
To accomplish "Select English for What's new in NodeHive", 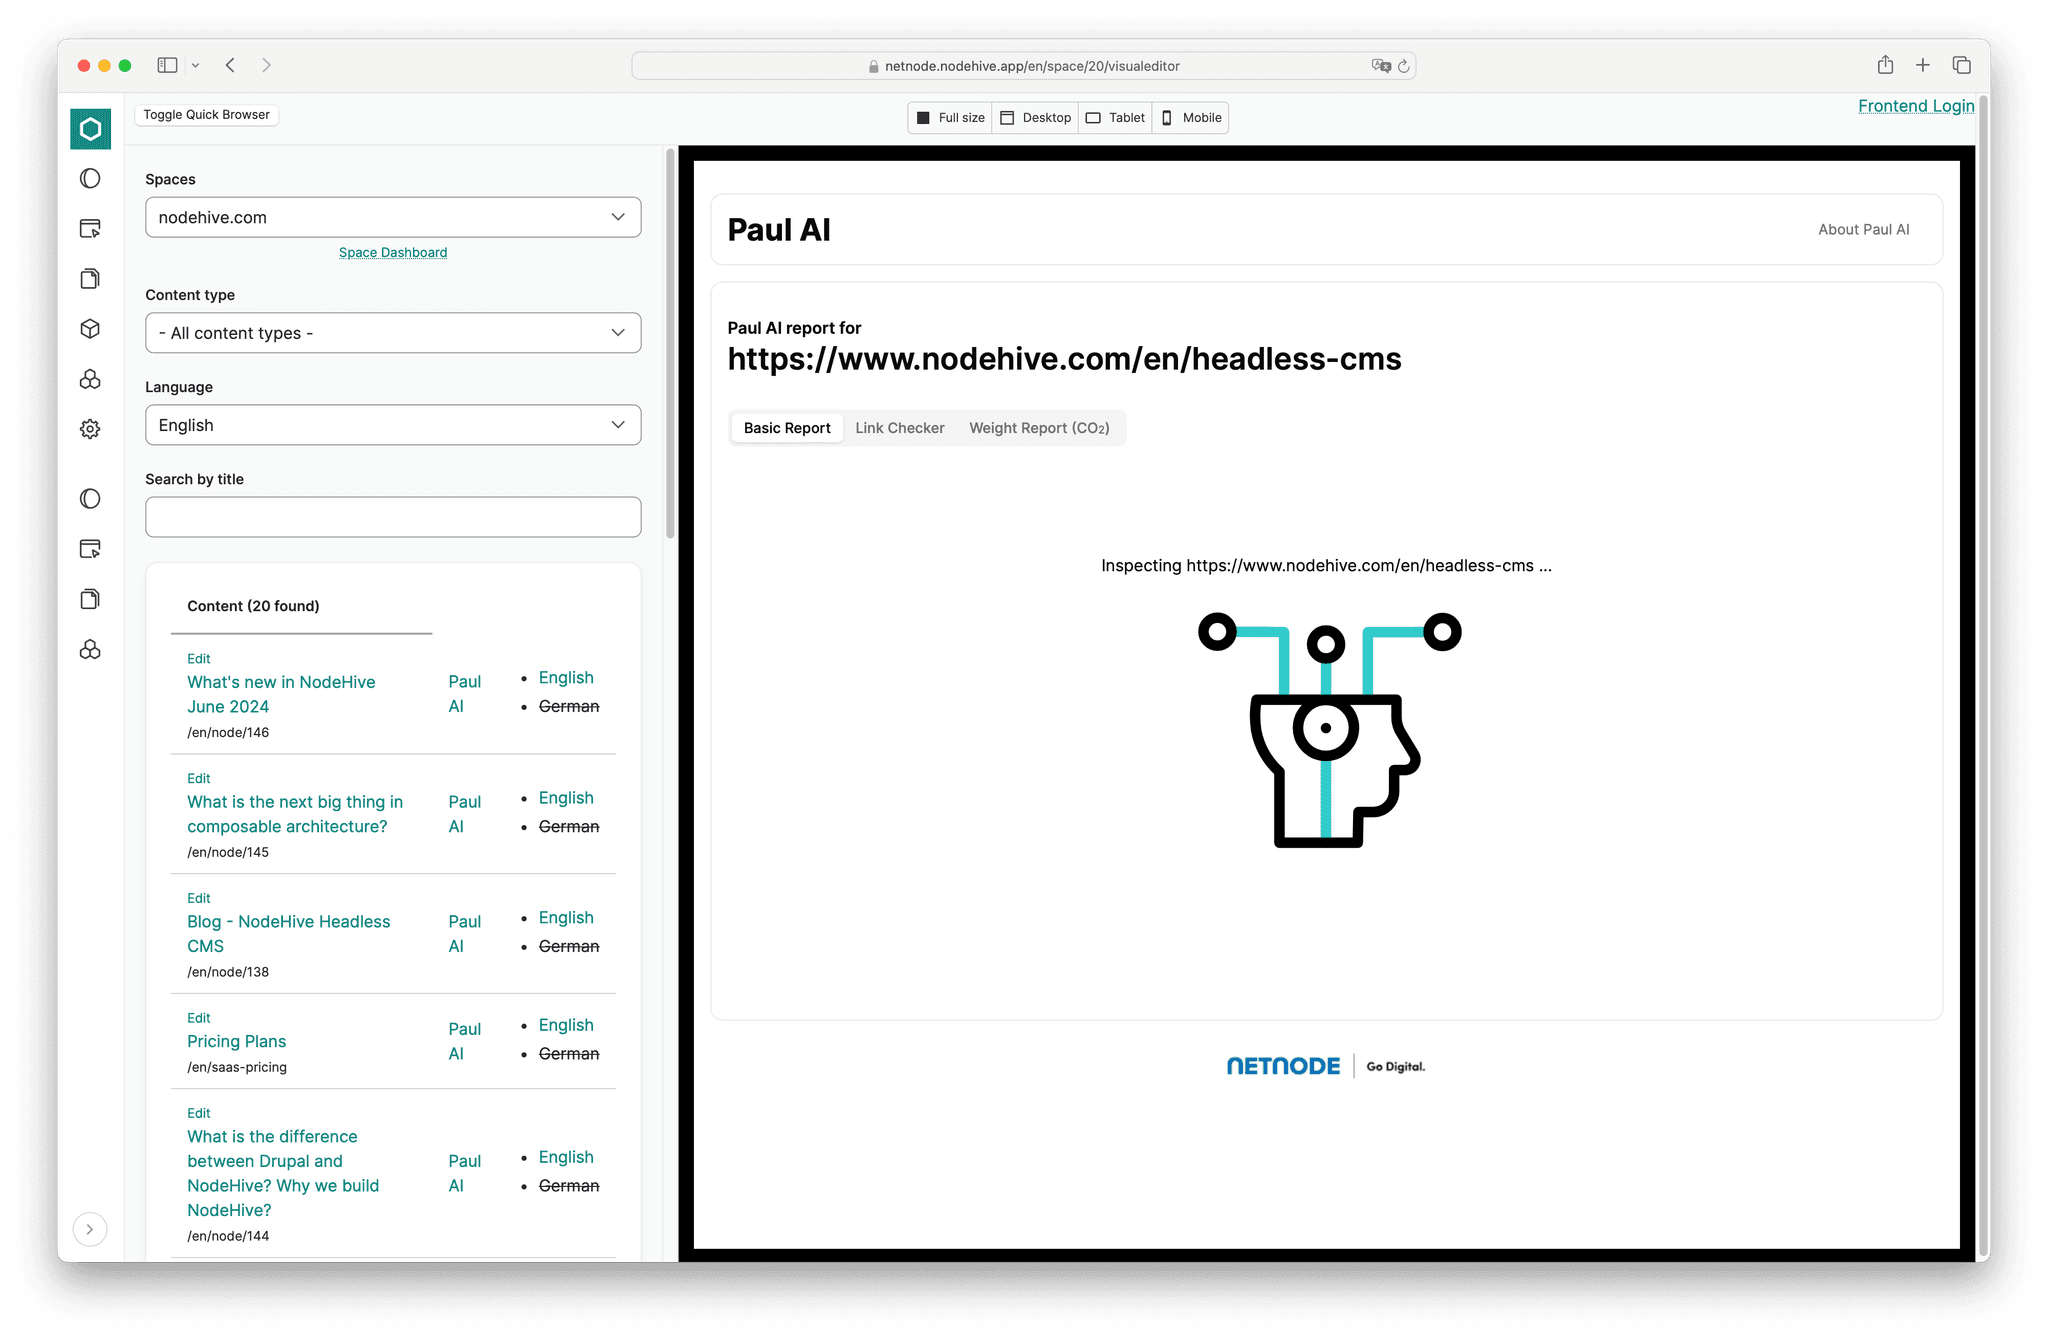I will click(566, 677).
